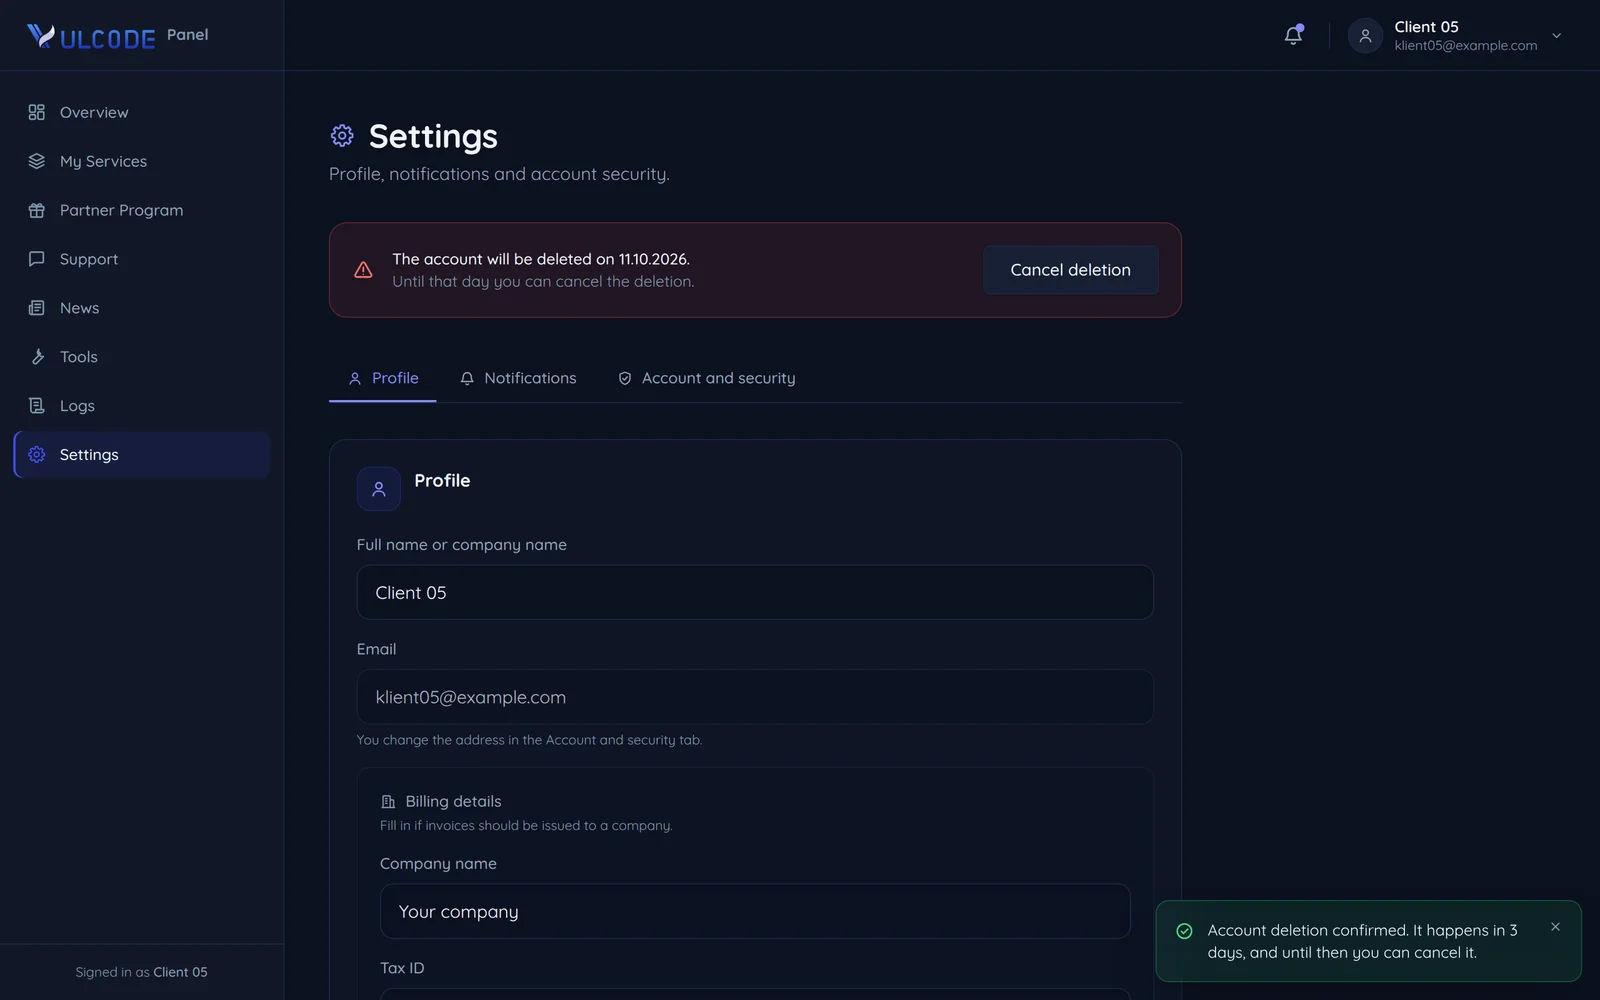Open the News menu label
The width and height of the screenshot is (1600, 1000).
[x=79, y=308]
